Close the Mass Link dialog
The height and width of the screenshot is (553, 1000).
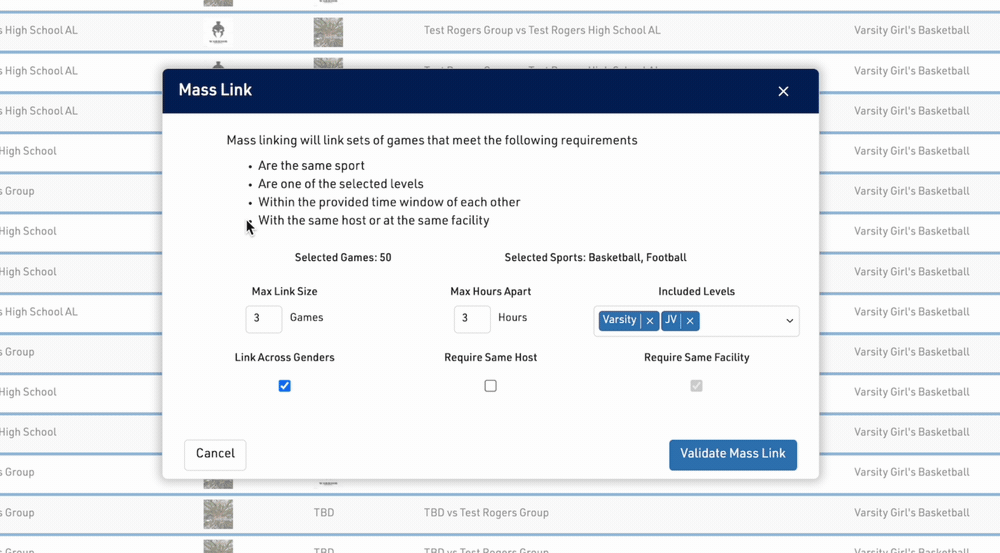point(783,91)
